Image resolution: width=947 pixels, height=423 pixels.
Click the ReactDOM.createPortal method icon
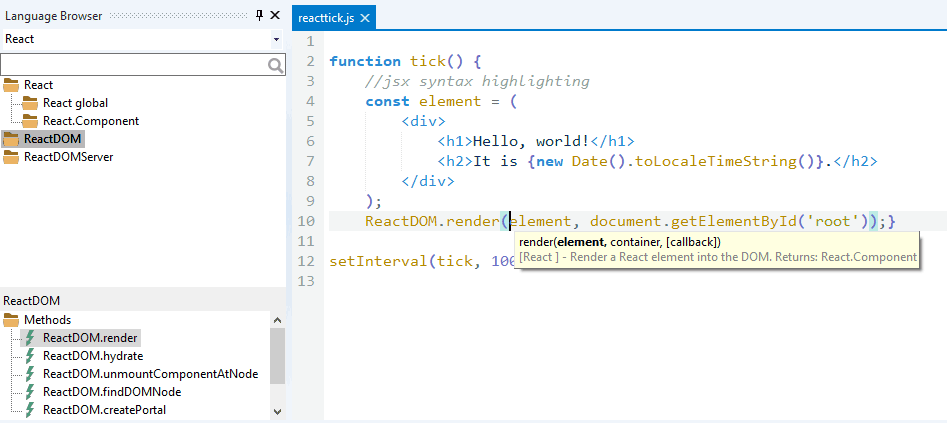coord(30,410)
